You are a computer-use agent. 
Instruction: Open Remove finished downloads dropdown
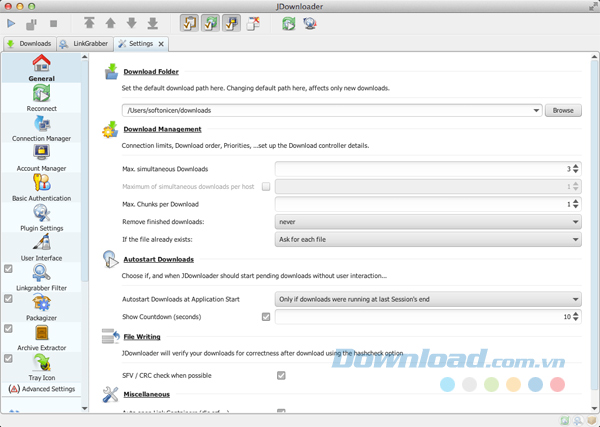click(x=428, y=222)
